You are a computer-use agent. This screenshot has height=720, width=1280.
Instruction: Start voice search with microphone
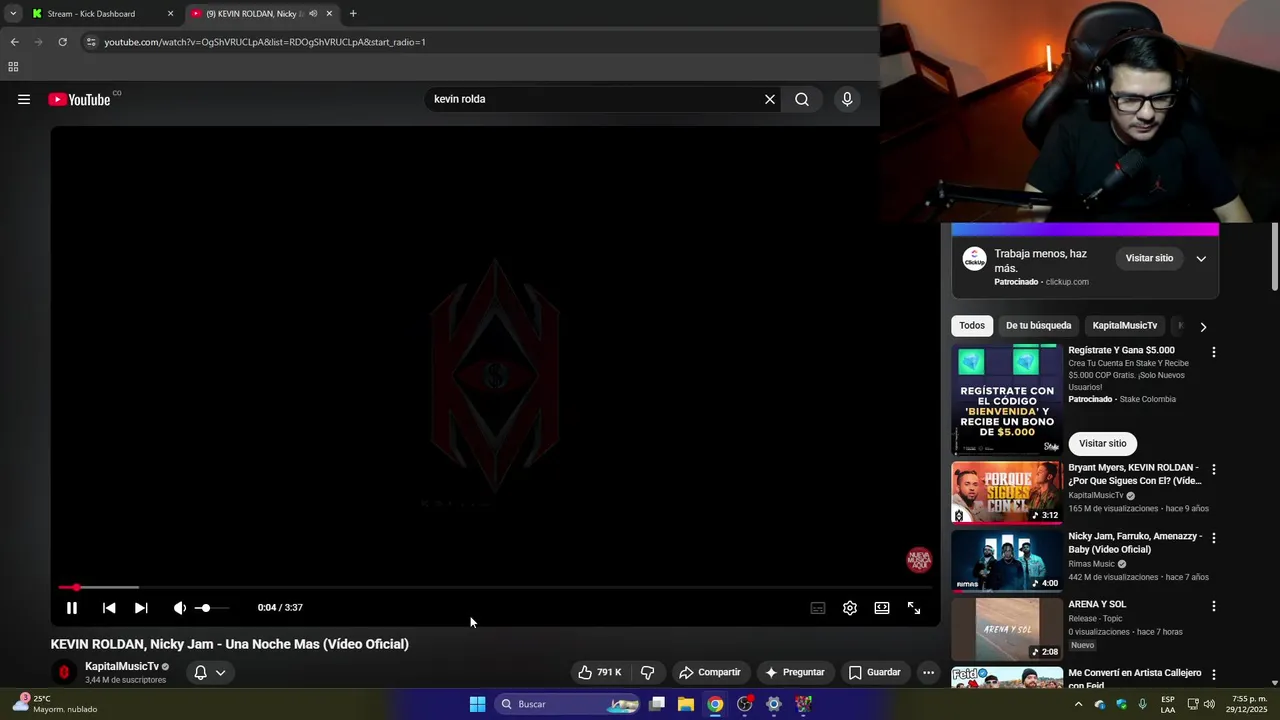847,99
